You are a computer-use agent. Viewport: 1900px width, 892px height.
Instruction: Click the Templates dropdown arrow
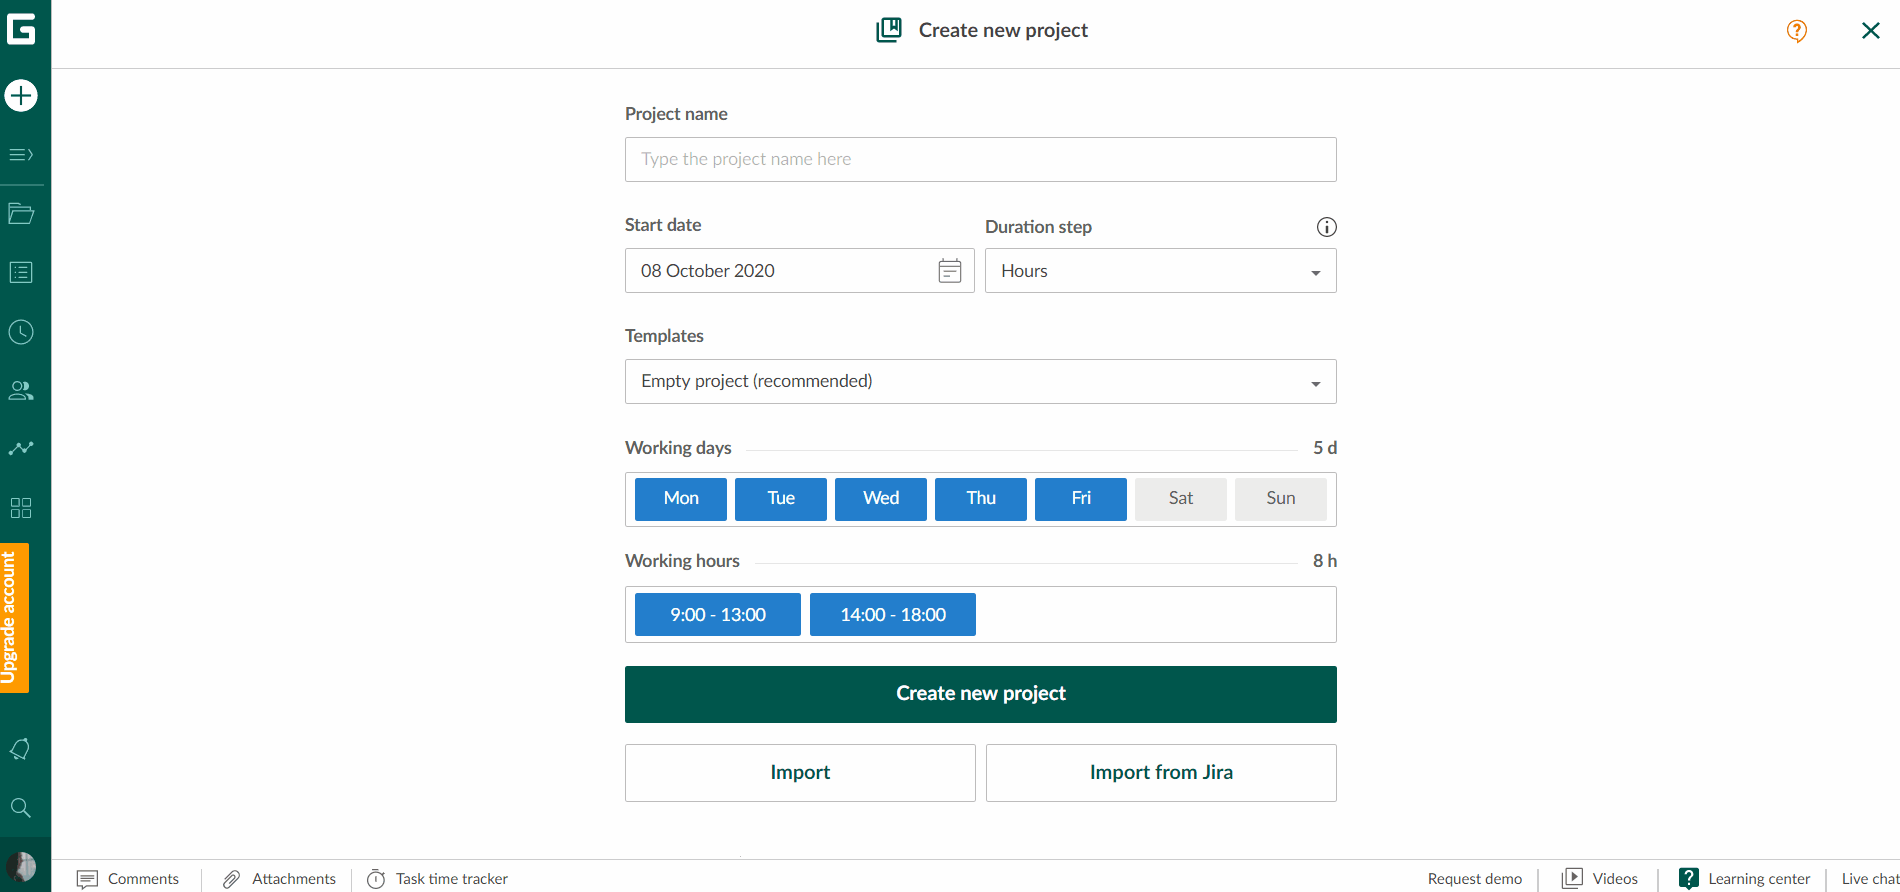point(1316,384)
